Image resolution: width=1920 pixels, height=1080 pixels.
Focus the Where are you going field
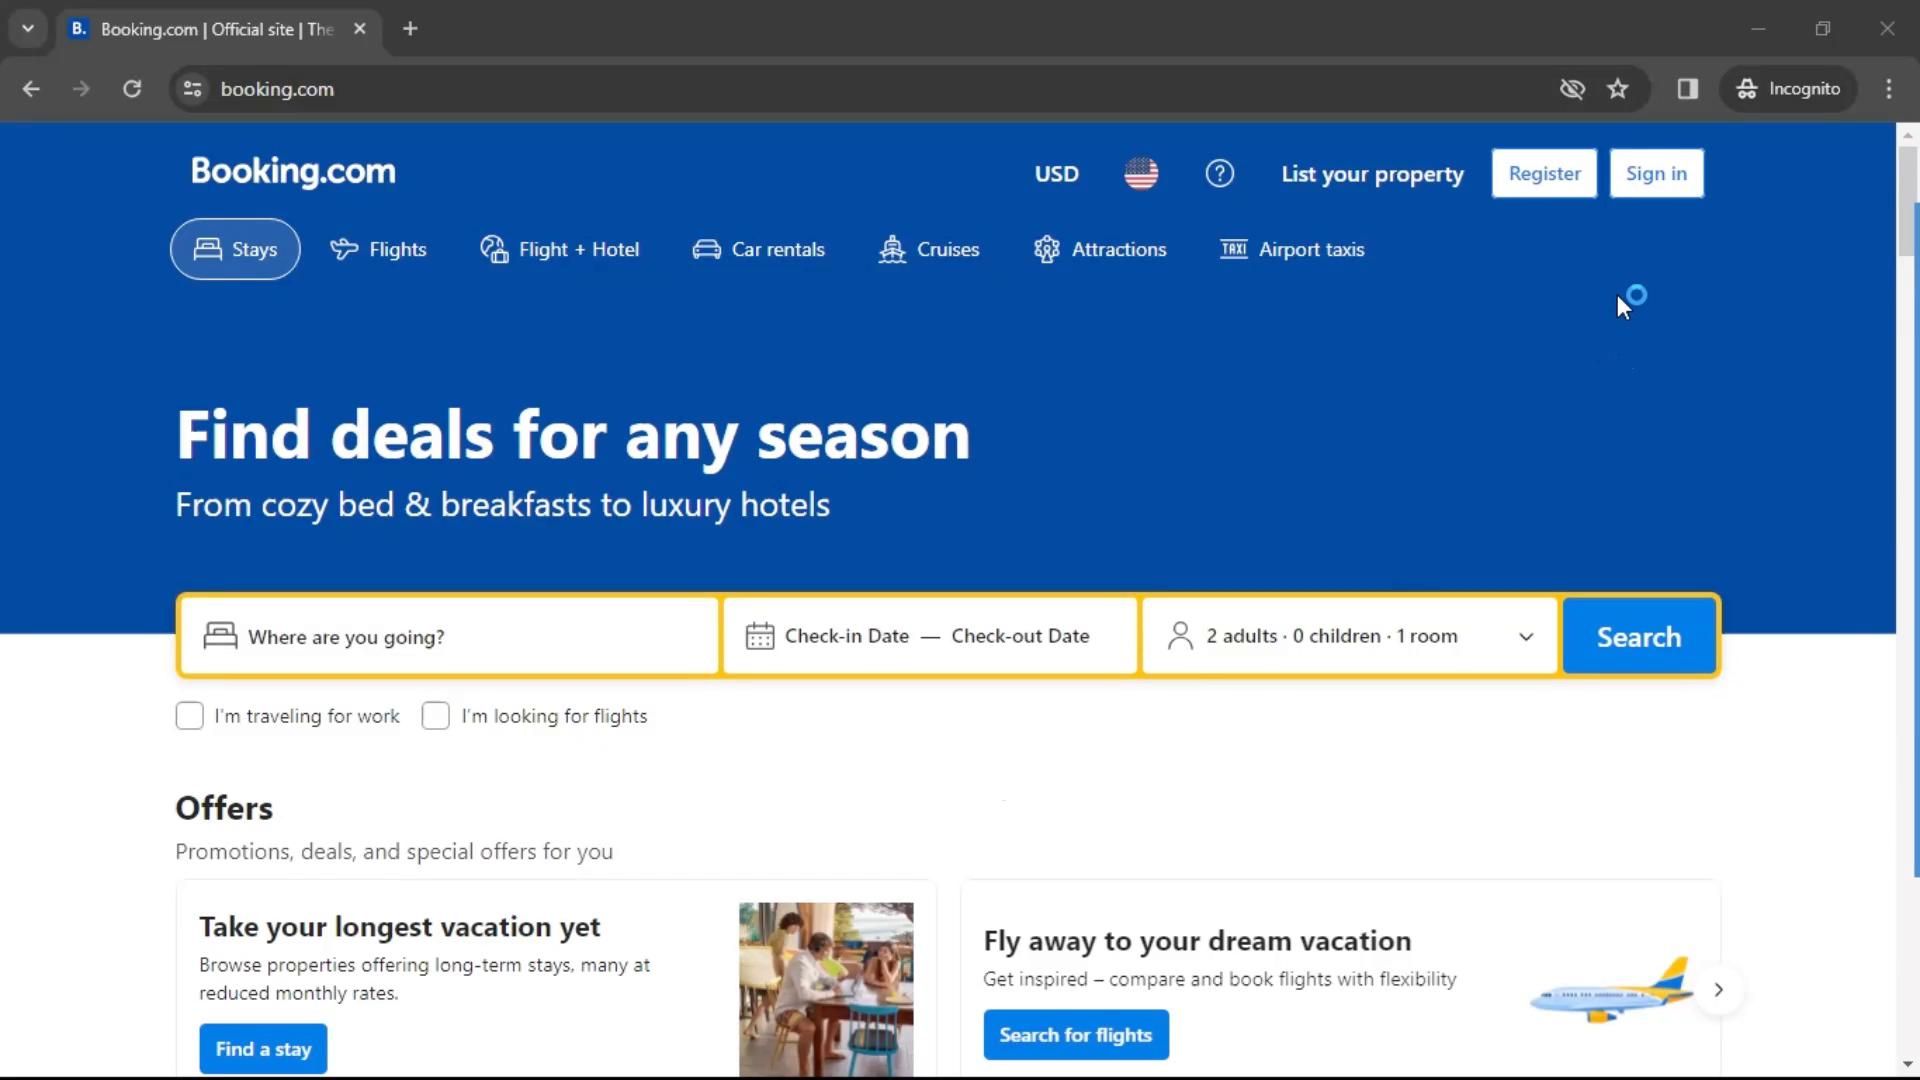click(x=450, y=636)
